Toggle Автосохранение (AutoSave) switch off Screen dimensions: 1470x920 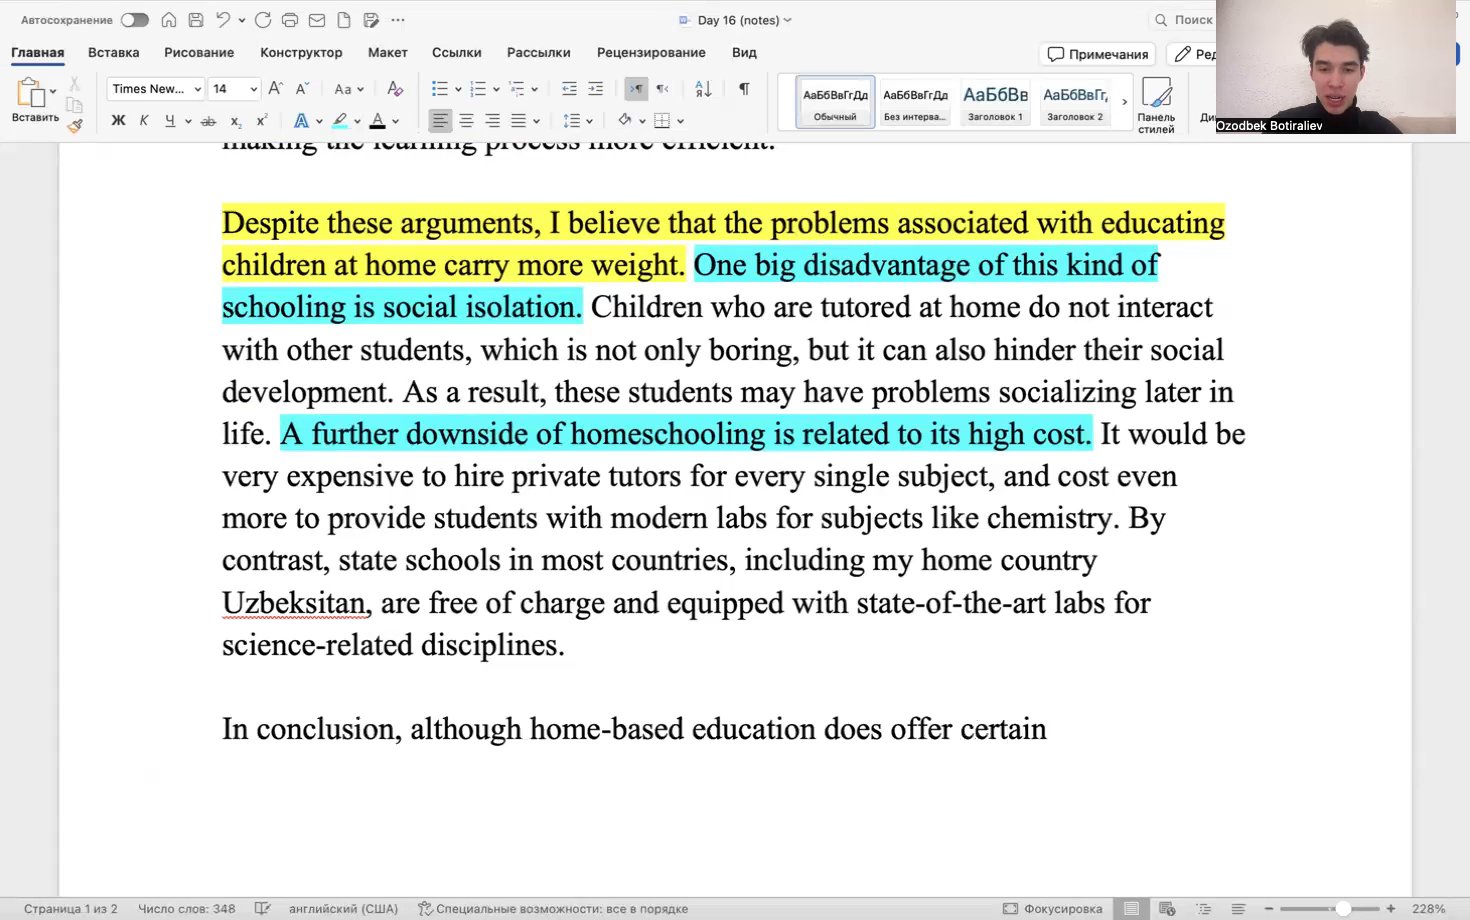click(x=135, y=19)
